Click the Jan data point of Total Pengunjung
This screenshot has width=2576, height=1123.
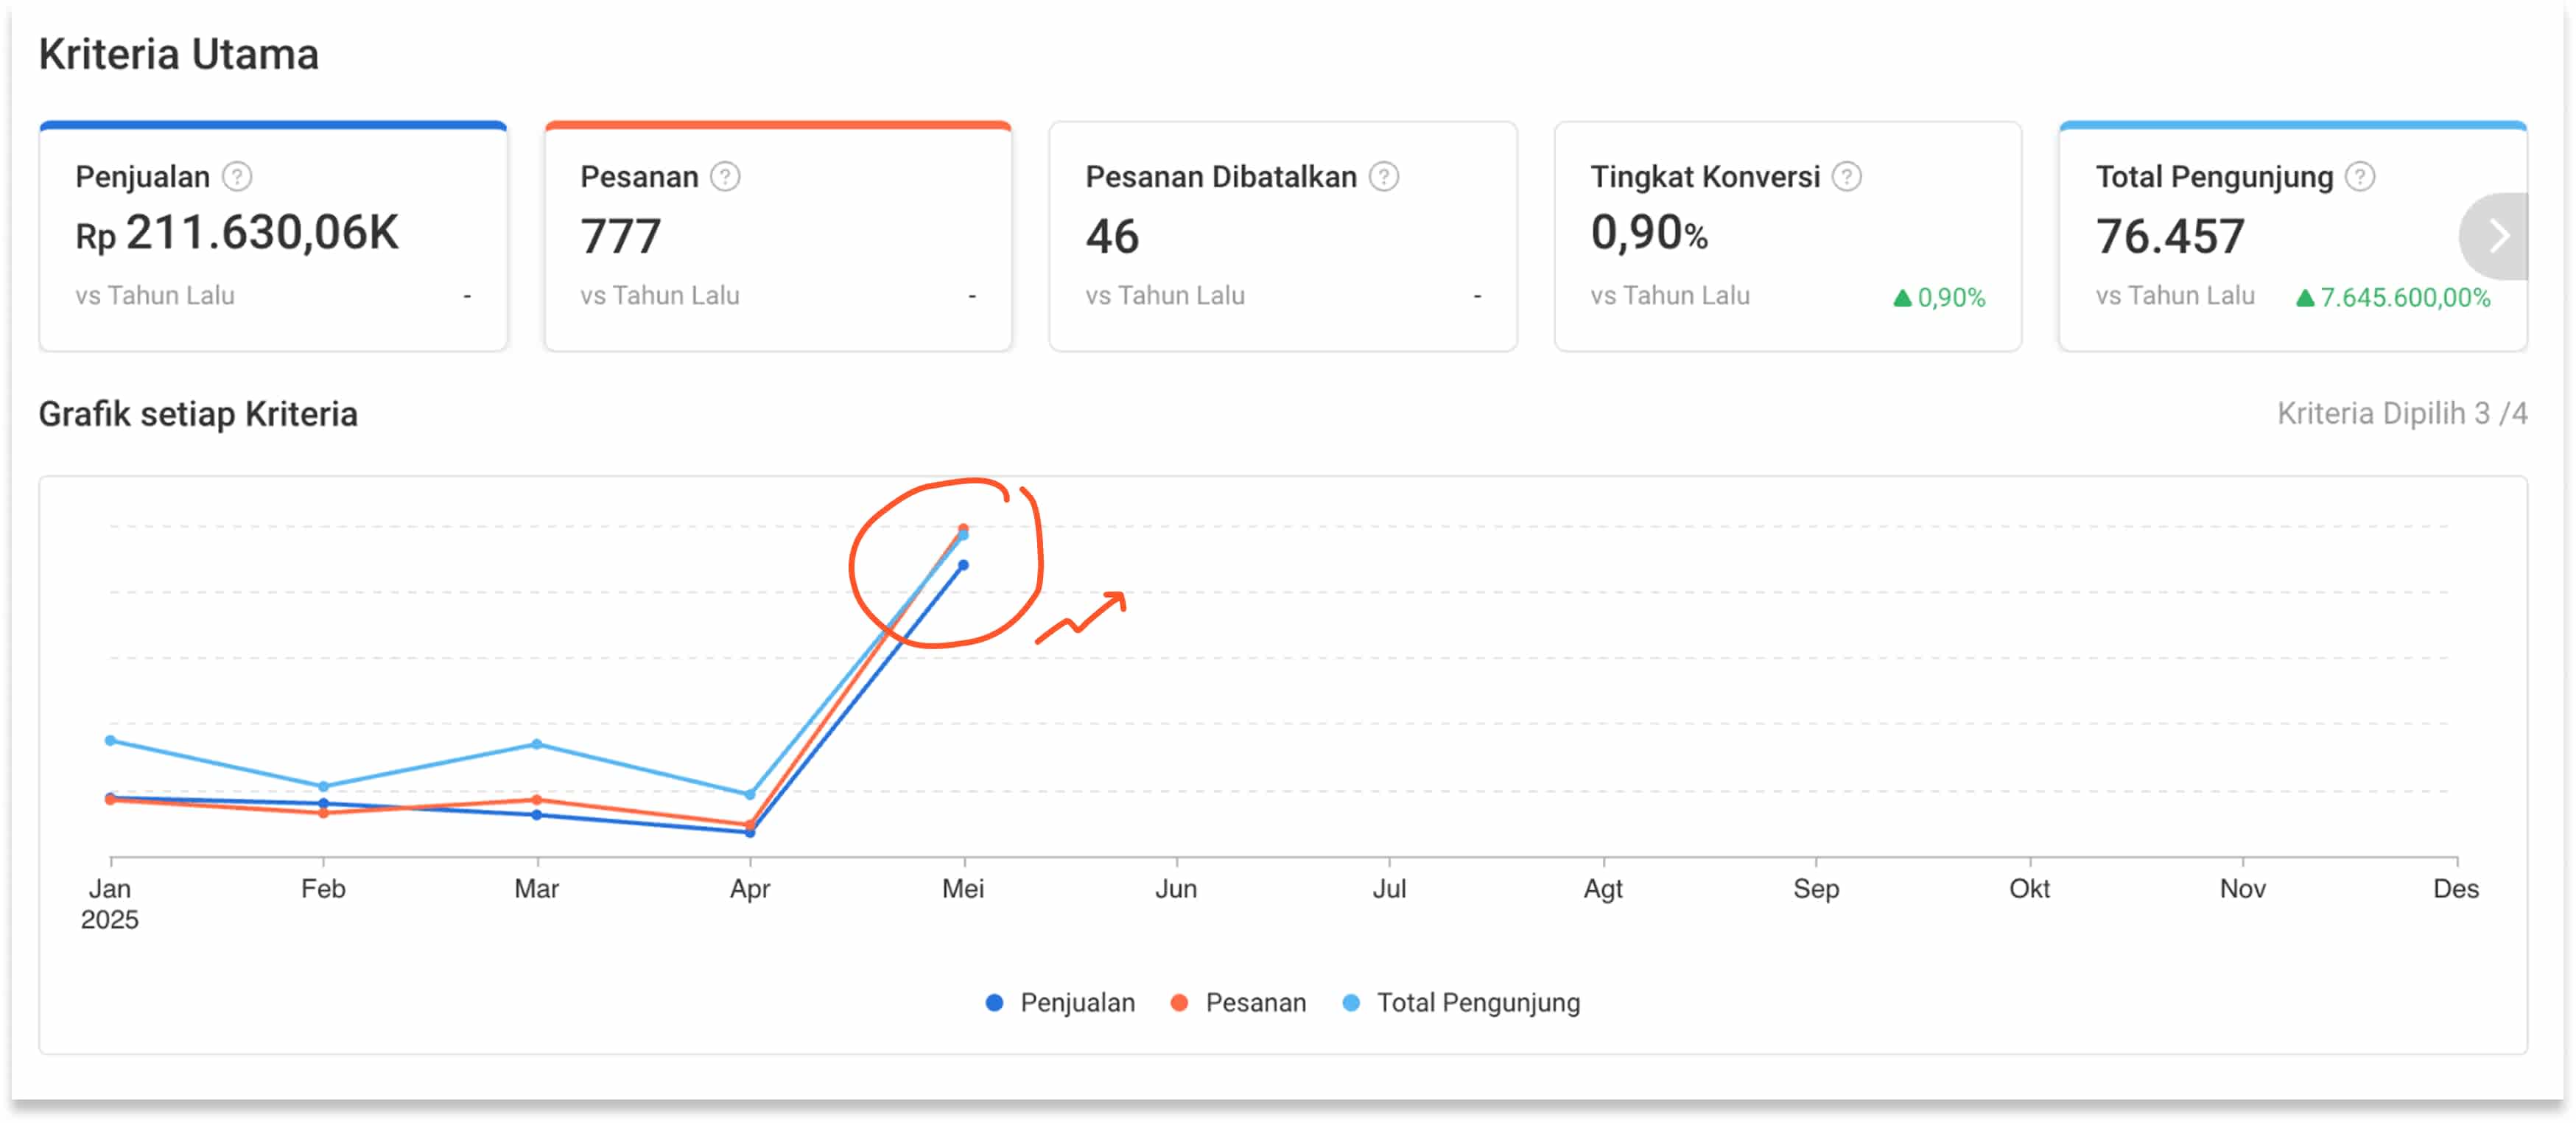tap(110, 741)
